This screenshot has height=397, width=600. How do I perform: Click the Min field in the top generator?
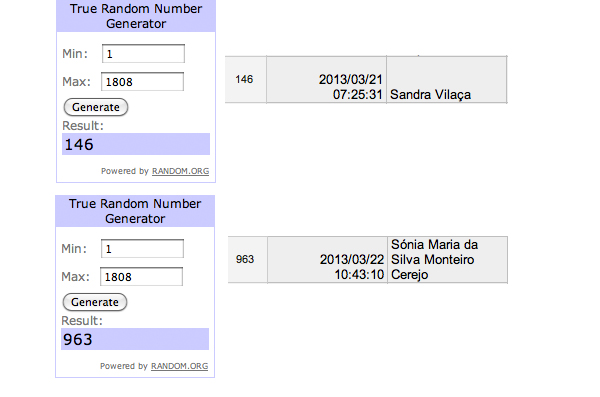pyautogui.click(x=143, y=54)
